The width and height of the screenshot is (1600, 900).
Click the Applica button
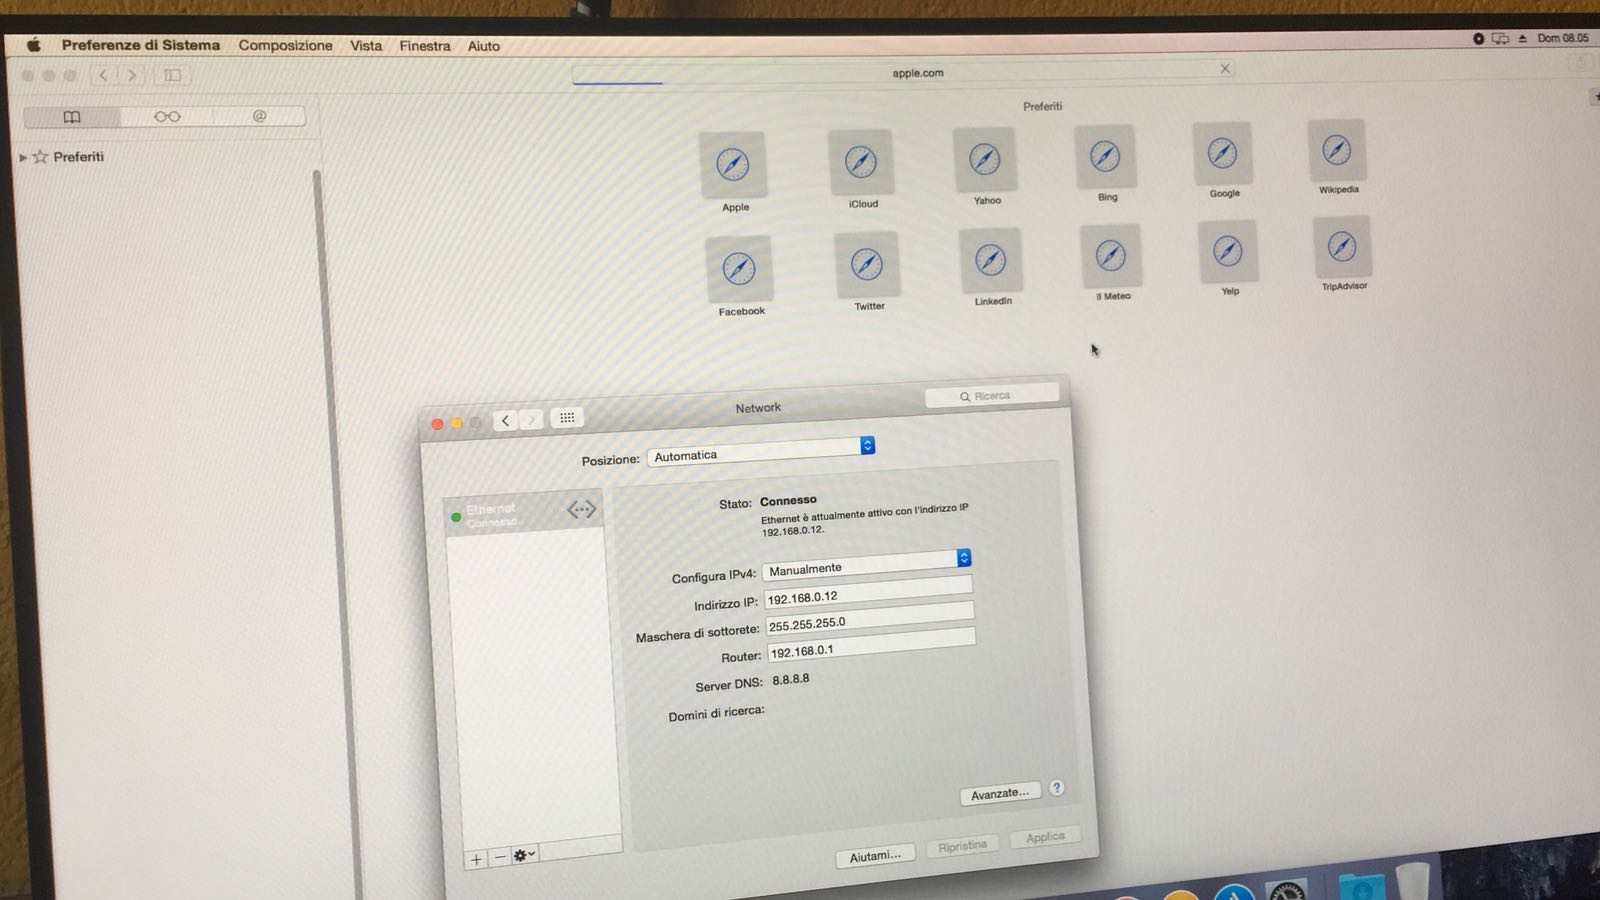1045,837
